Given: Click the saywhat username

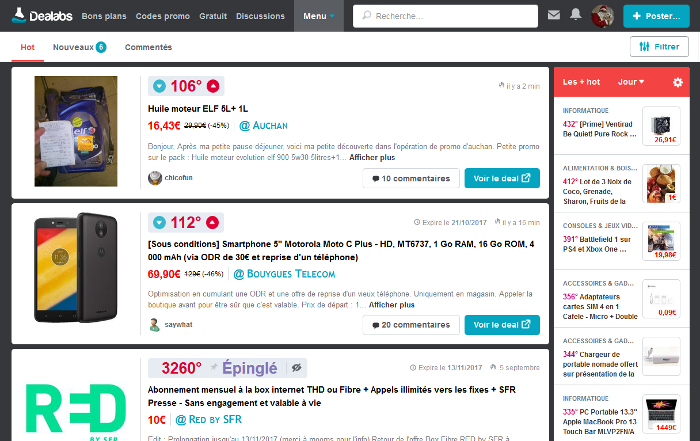Looking at the screenshot, I should (179, 325).
